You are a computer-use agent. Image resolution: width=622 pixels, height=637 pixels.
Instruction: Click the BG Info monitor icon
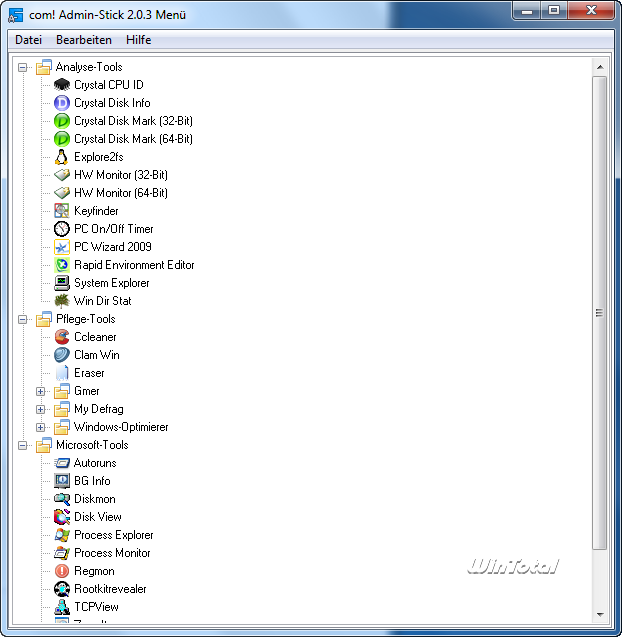tap(62, 481)
